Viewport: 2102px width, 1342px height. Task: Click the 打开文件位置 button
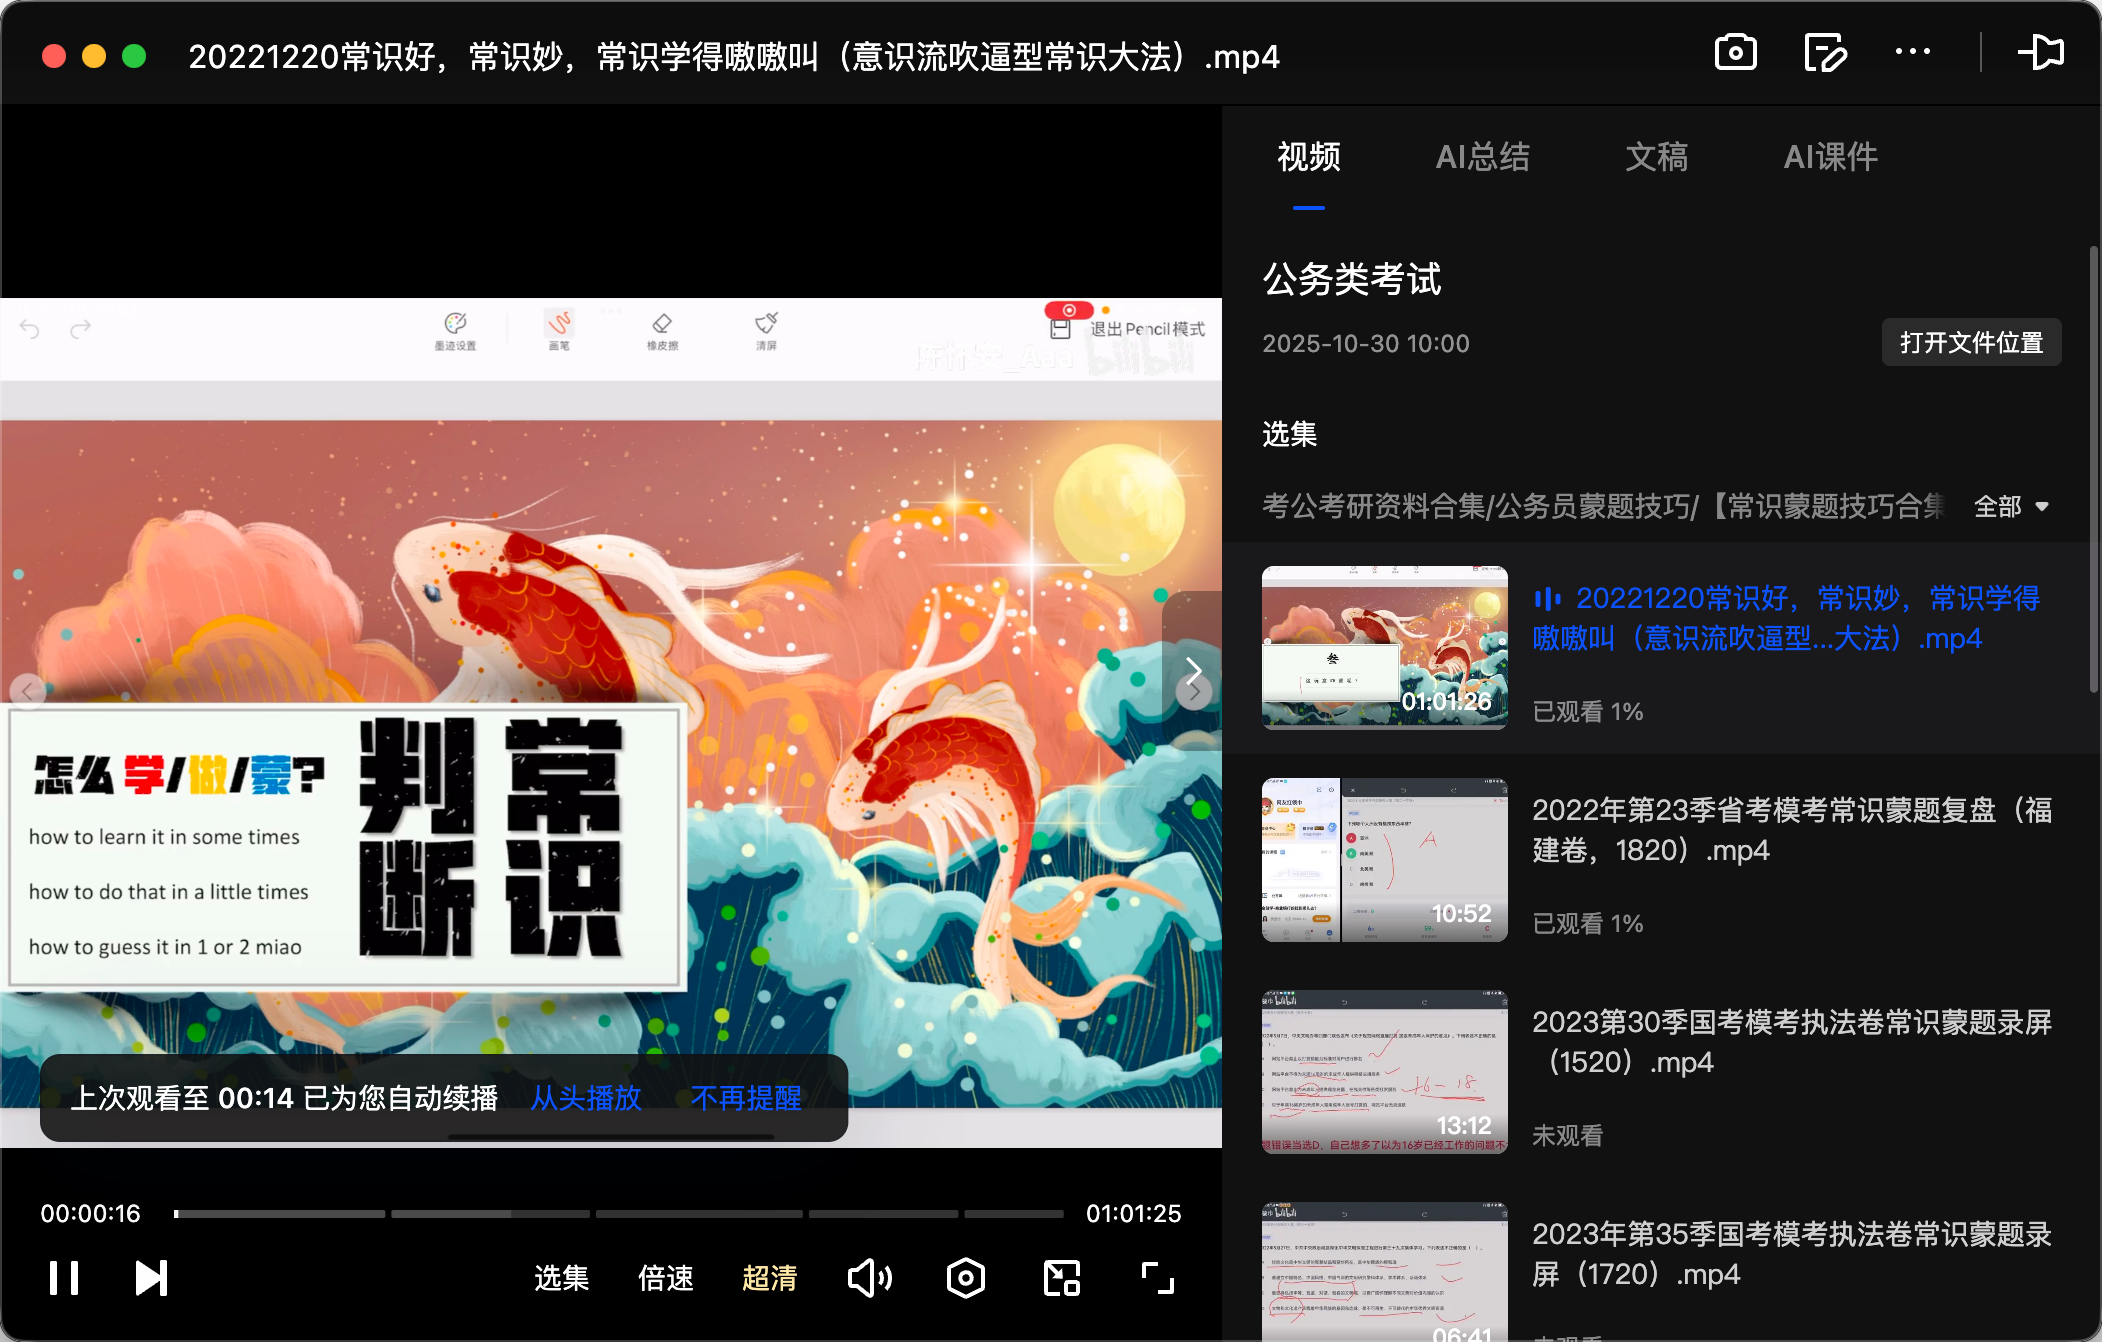[x=1971, y=342]
